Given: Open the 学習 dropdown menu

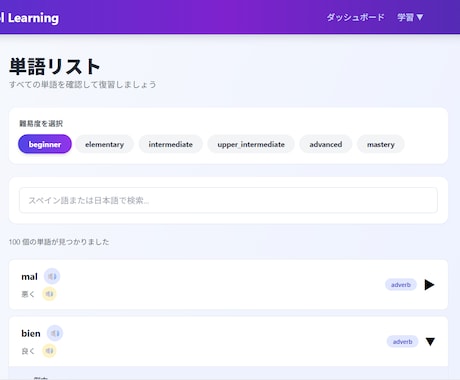Looking at the screenshot, I should (410, 17).
